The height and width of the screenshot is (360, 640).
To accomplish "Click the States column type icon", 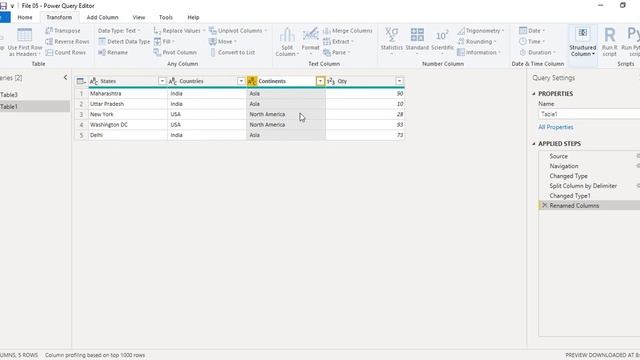I will [x=93, y=81].
